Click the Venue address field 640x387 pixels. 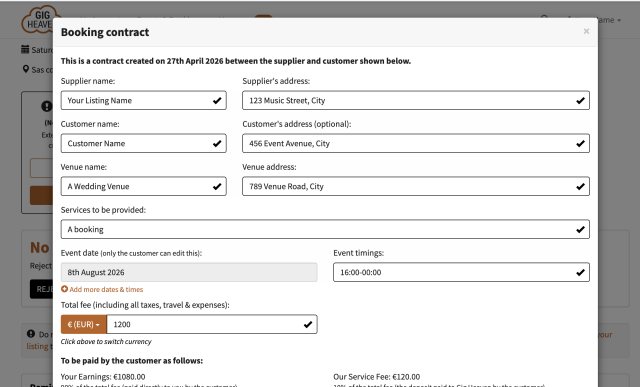tap(416, 186)
